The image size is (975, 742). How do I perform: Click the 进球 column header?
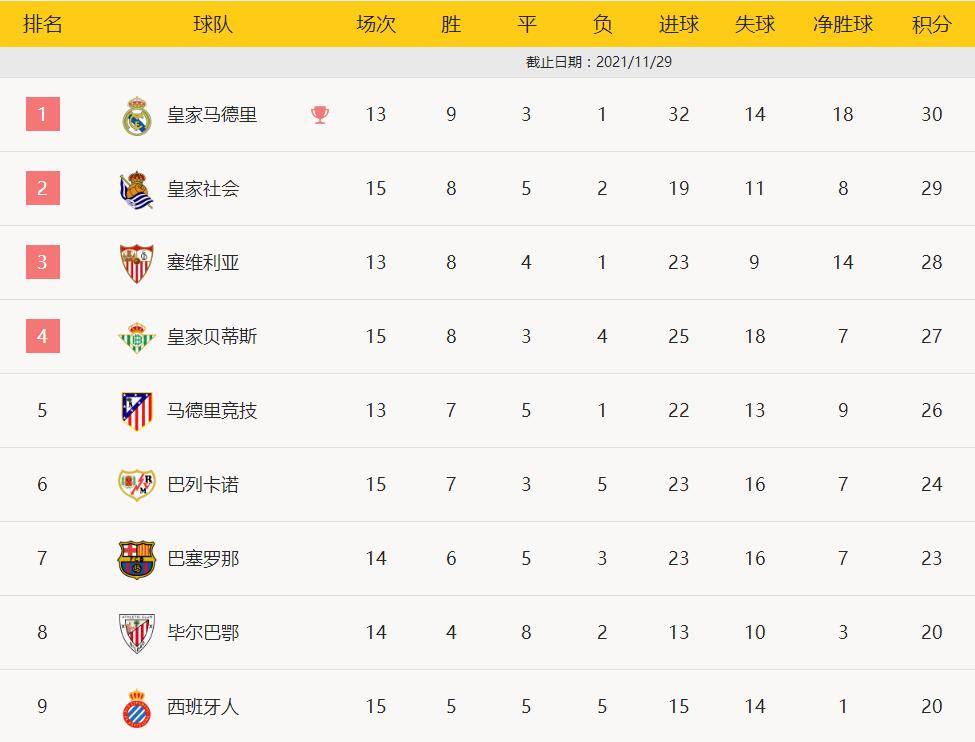pyautogui.click(x=679, y=24)
